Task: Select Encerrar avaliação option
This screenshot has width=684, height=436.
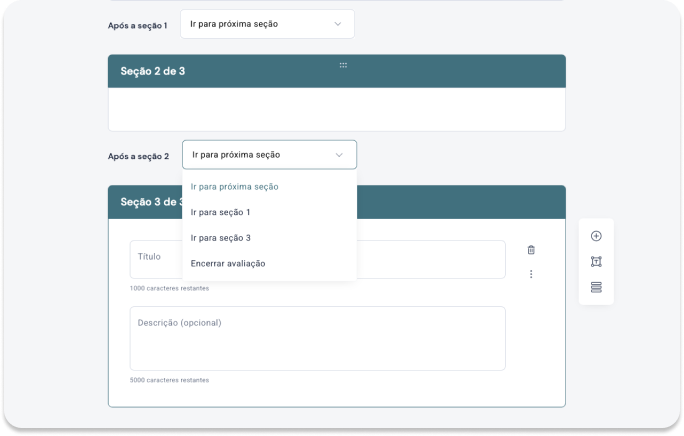Action: coord(227,263)
